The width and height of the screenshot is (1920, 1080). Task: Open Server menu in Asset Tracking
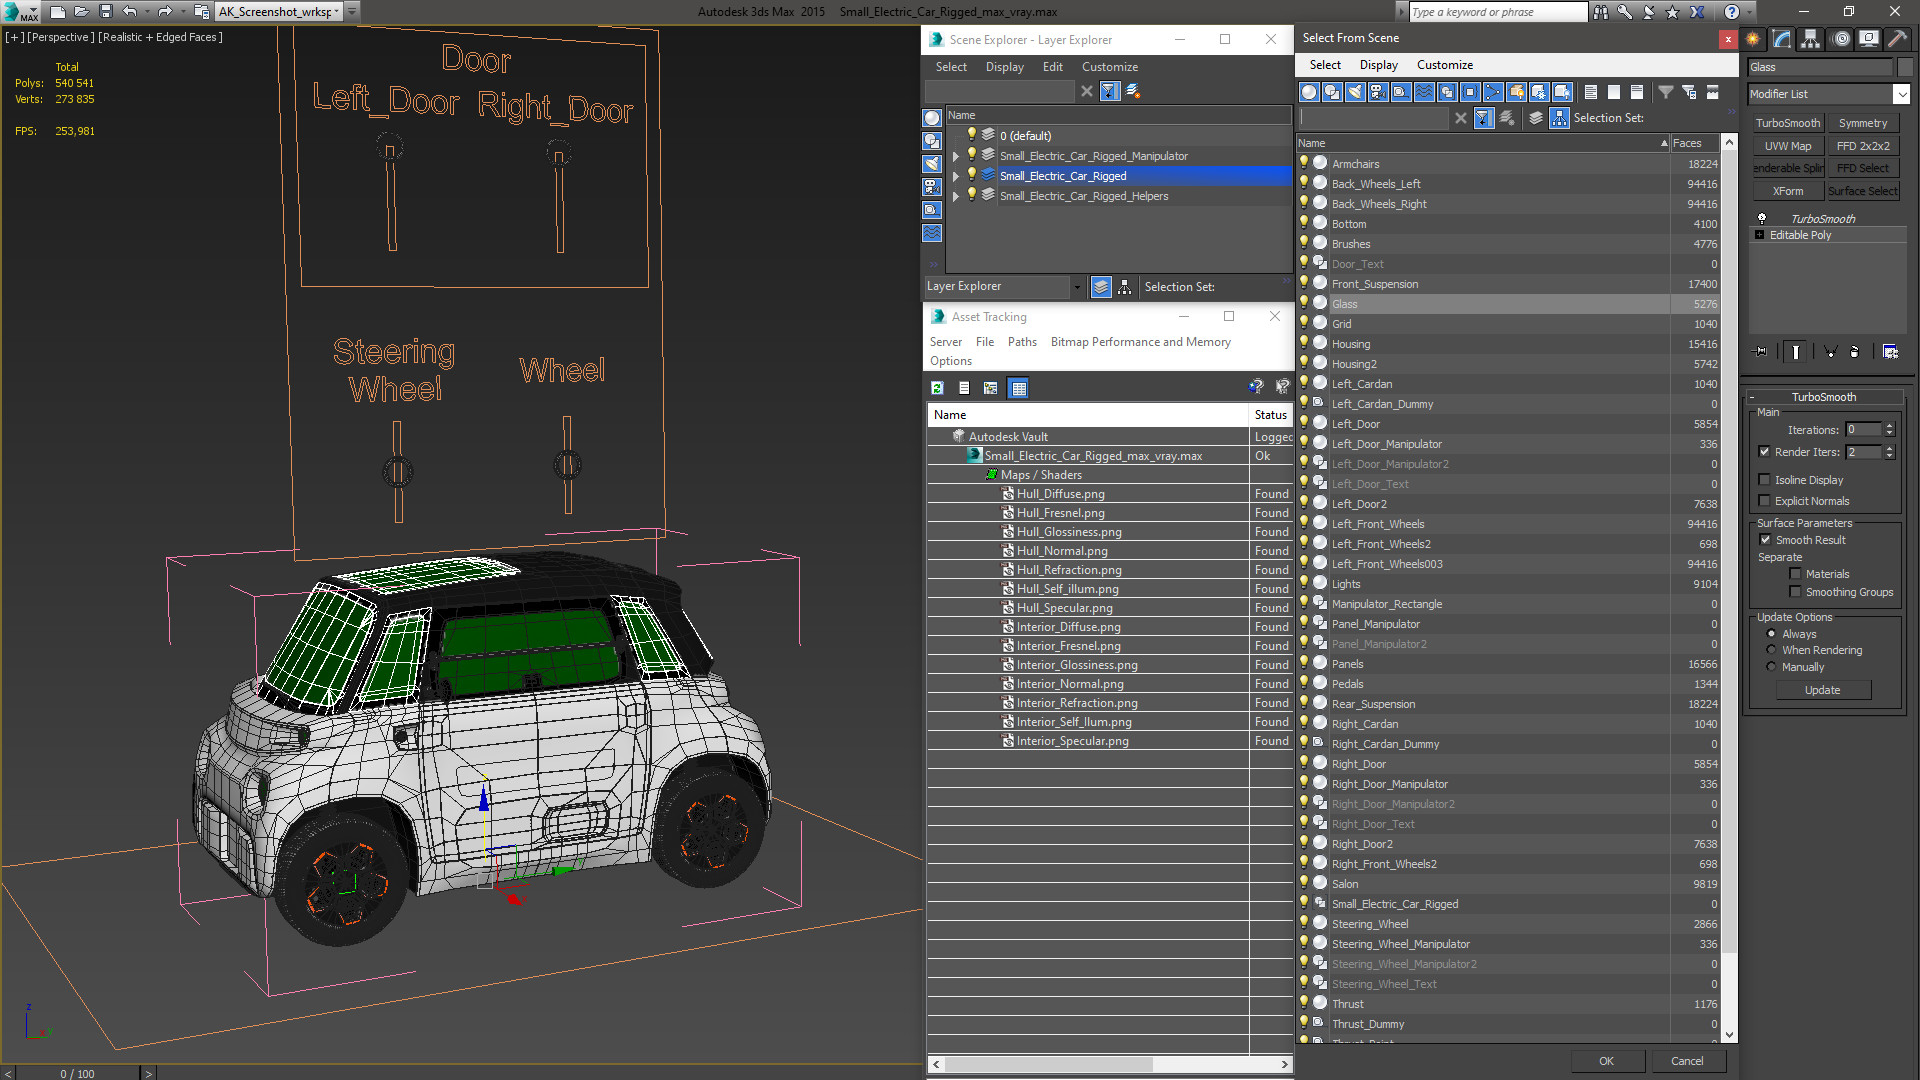[945, 342]
